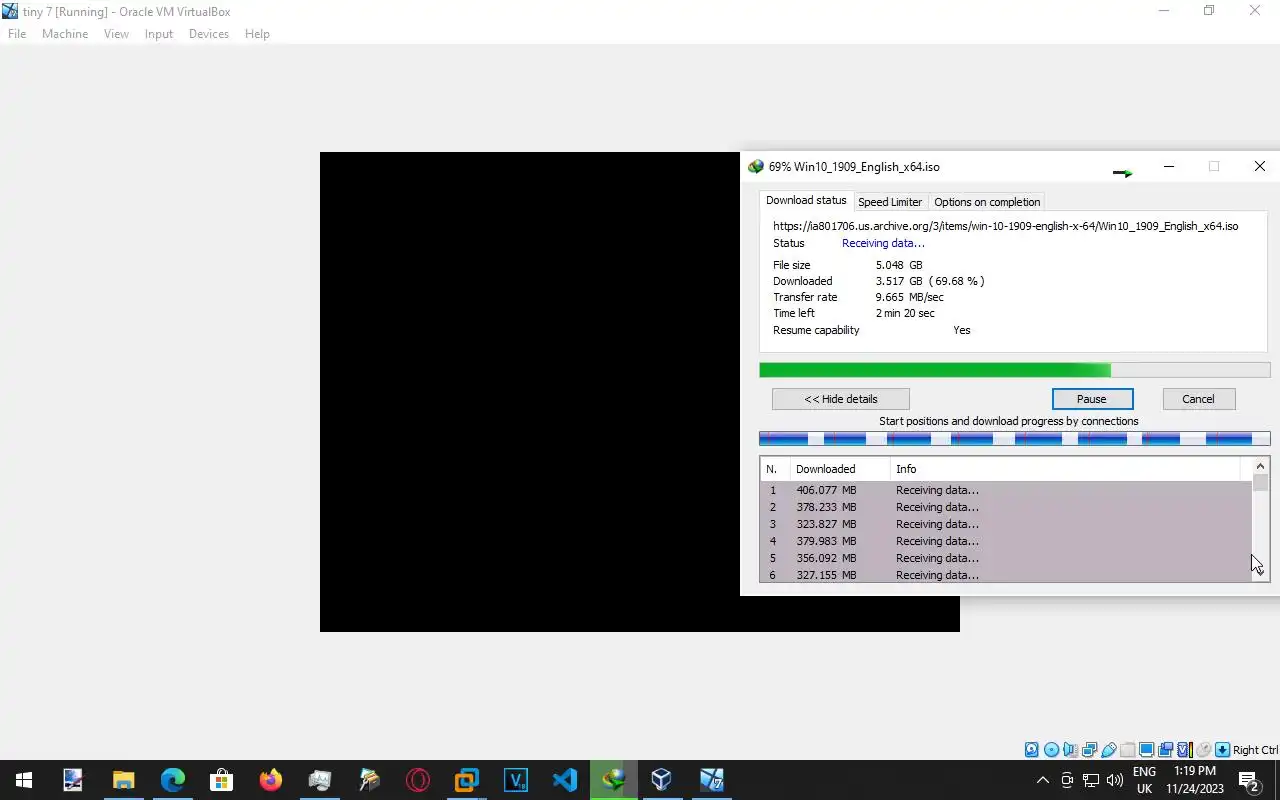The width and height of the screenshot is (1280, 800).
Task: Open the shared folders indicator in VirtualBox status bar
Action: click(1128, 750)
